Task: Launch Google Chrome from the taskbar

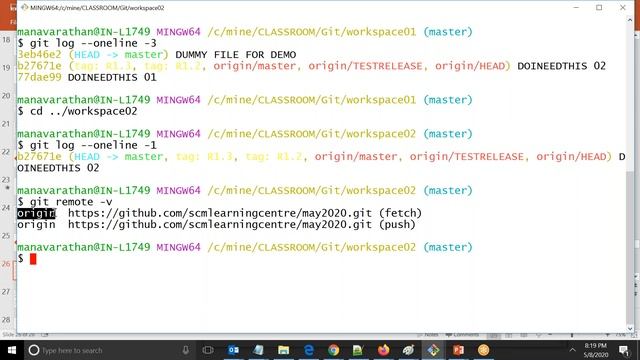Action: 333,350
